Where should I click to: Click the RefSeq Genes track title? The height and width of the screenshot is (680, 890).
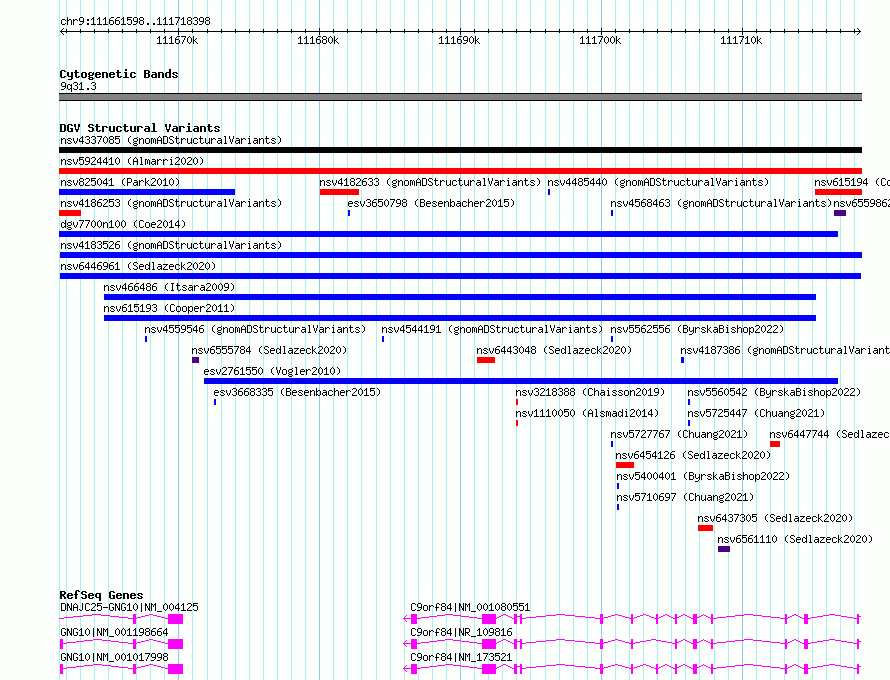[101, 595]
